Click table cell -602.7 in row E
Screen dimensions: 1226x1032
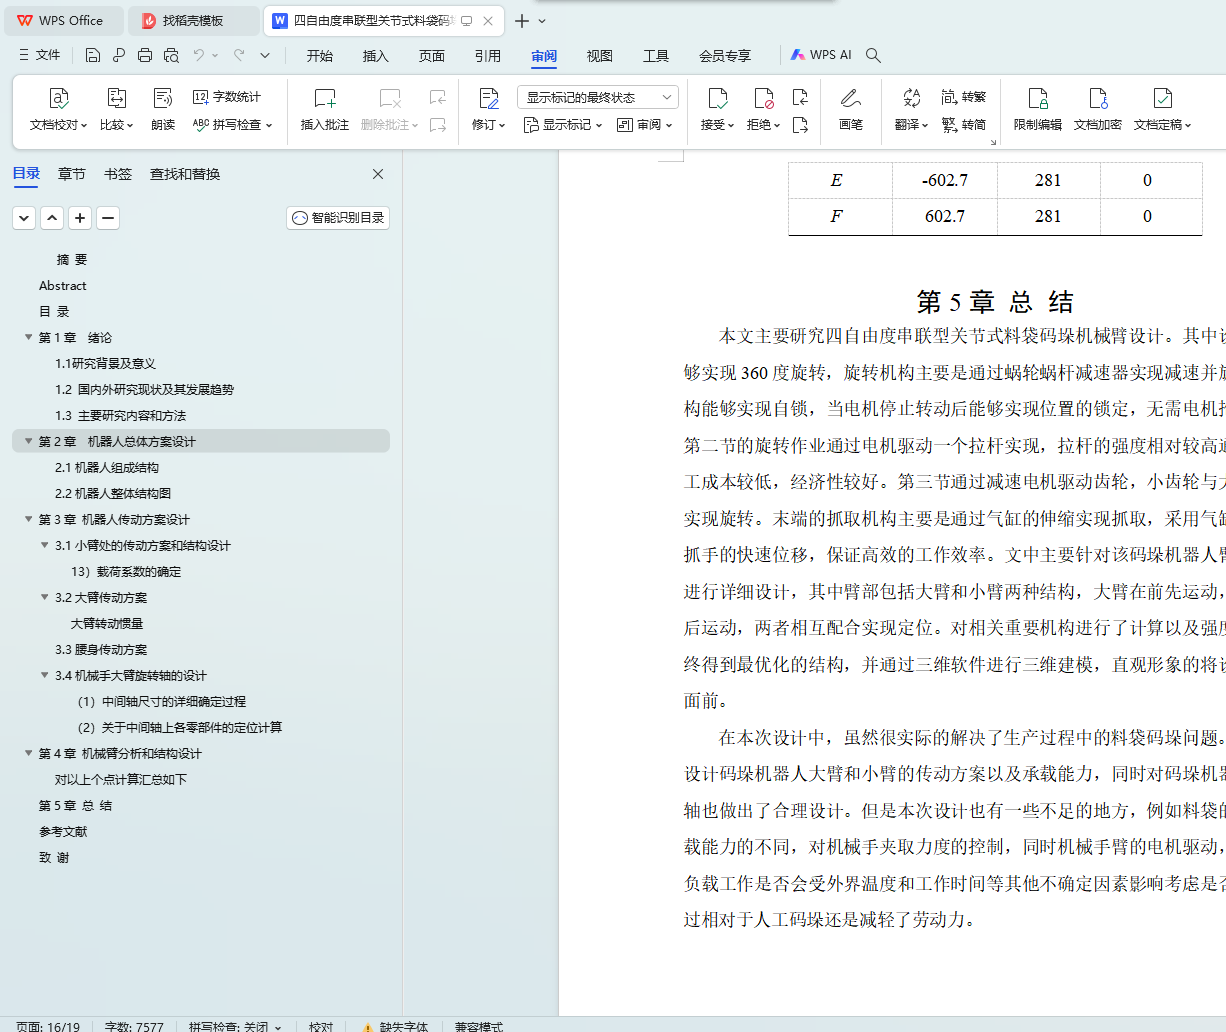pos(944,180)
